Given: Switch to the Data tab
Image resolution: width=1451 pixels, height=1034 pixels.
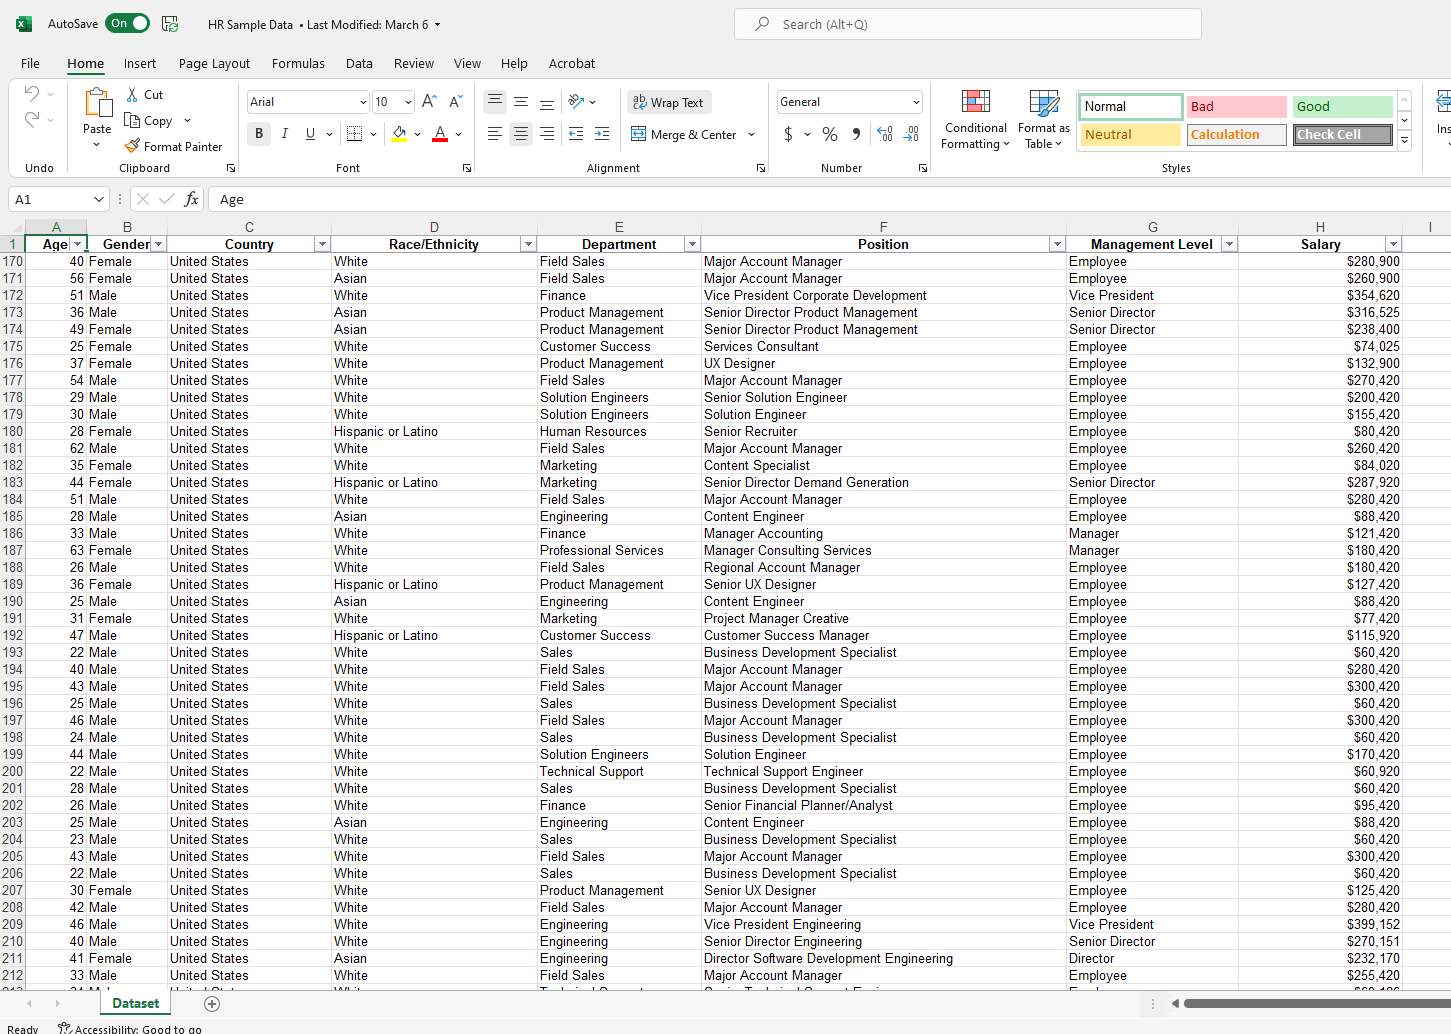Looking at the screenshot, I should click(x=359, y=63).
